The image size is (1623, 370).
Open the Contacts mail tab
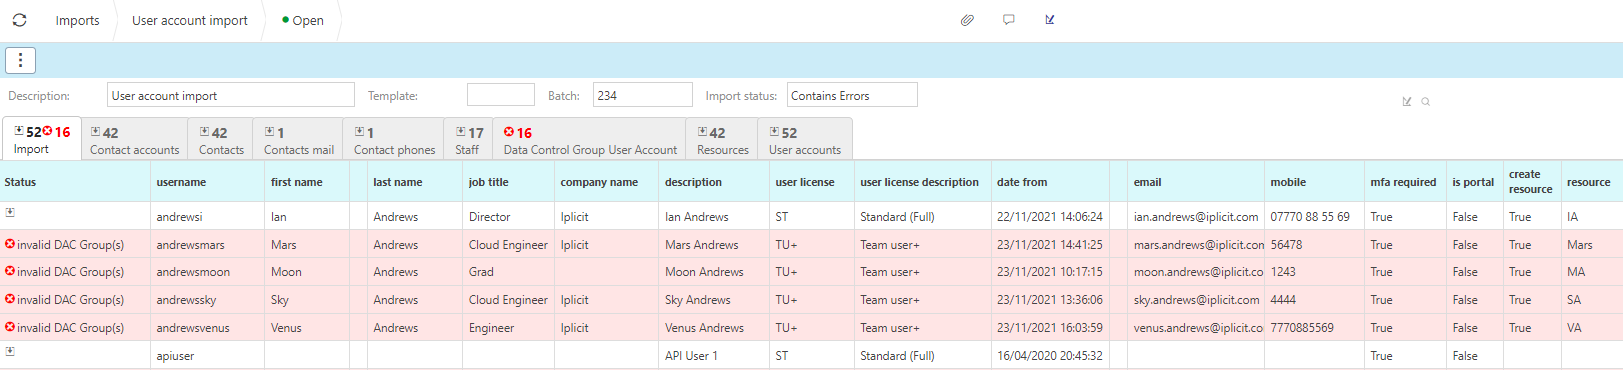(298, 140)
